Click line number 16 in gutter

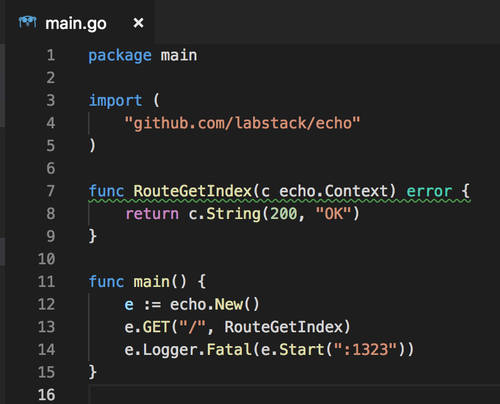(46, 395)
